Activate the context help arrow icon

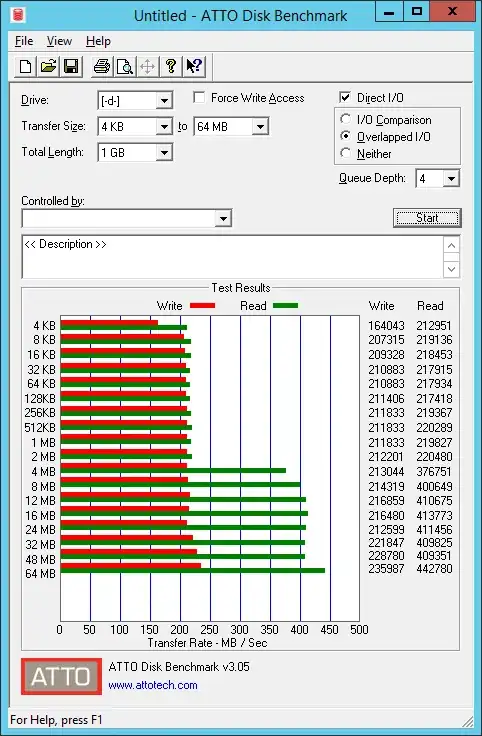coord(194,67)
